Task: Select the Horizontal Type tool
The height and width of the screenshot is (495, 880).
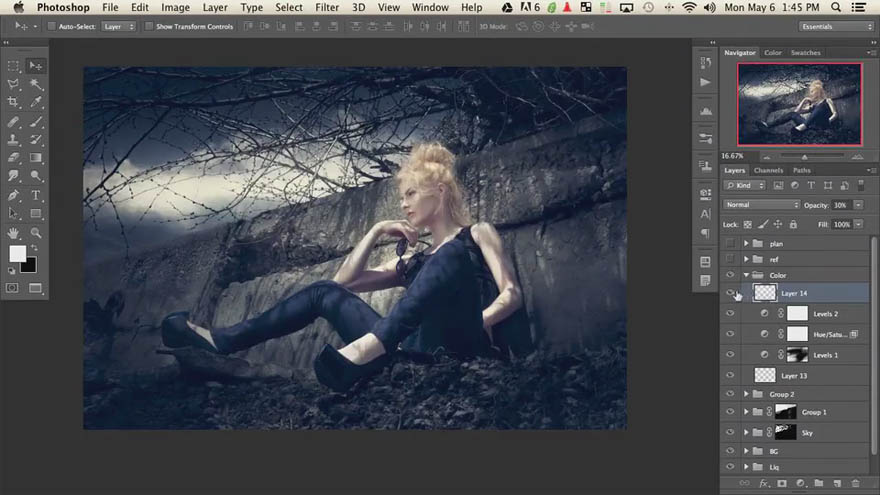Action: (x=35, y=195)
